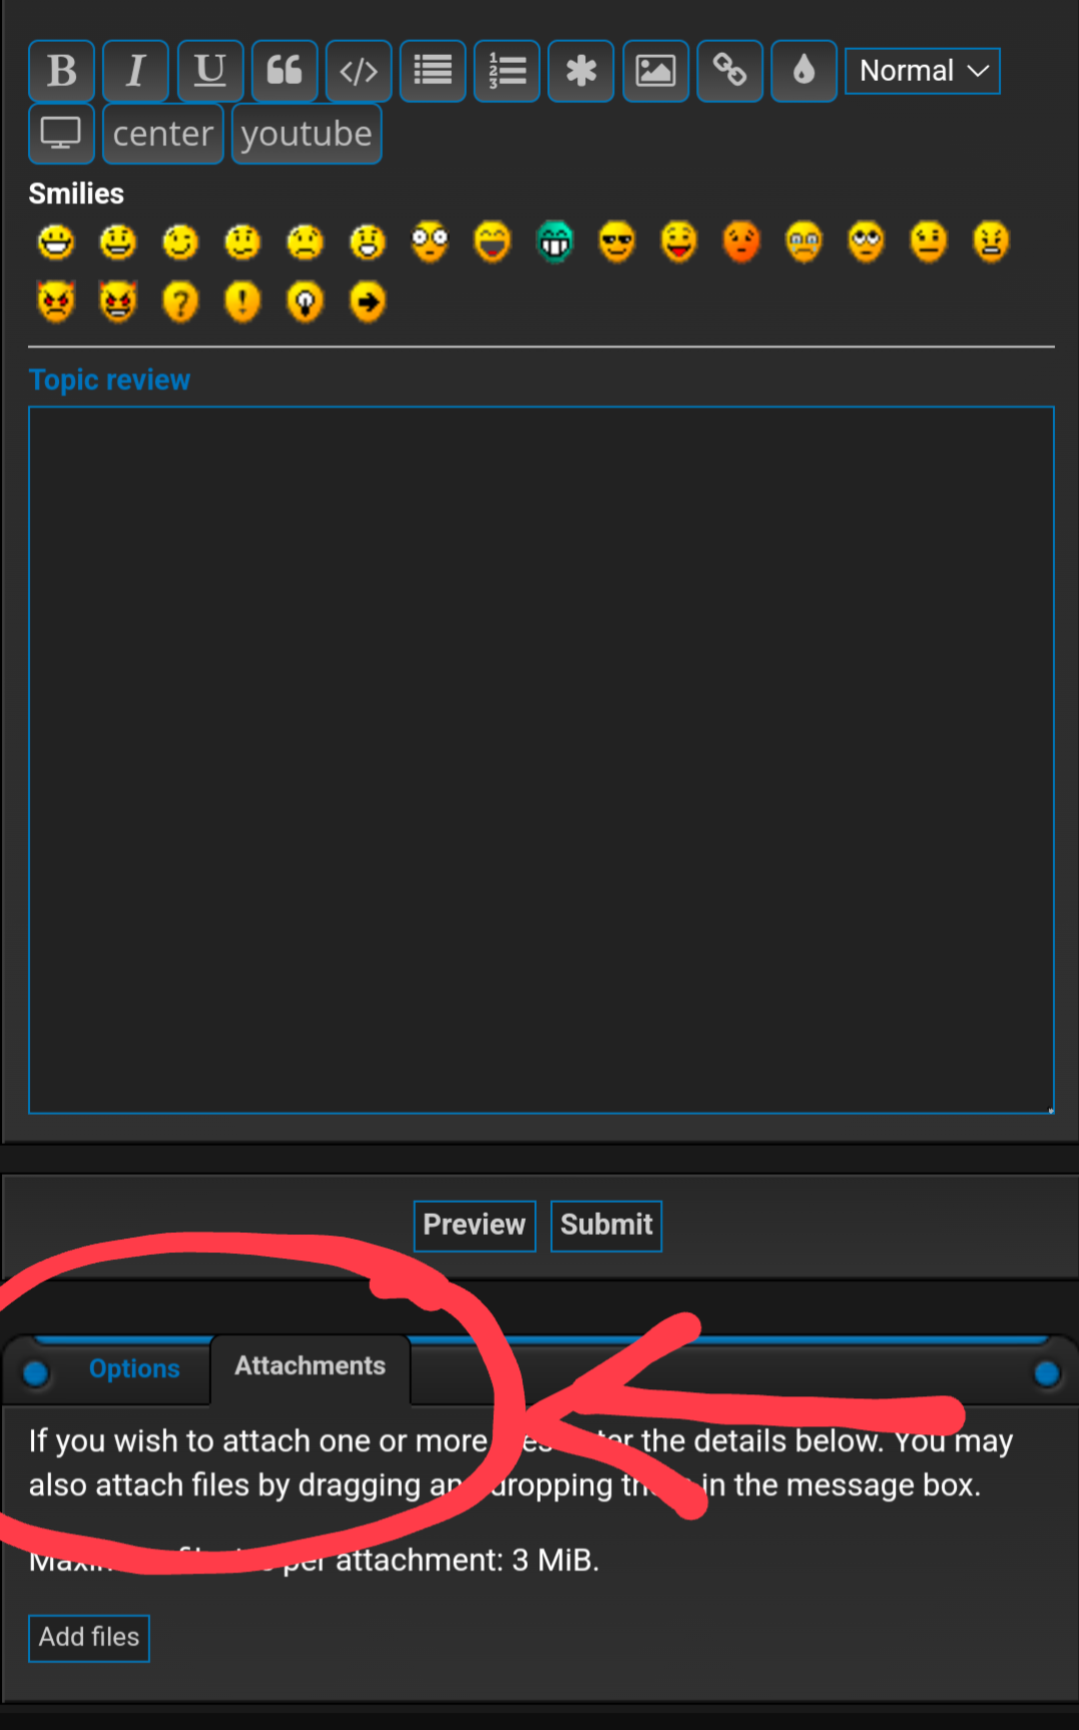
Task: Click the list item asterisk icon
Action: pyautogui.click(x=581, y=71)
